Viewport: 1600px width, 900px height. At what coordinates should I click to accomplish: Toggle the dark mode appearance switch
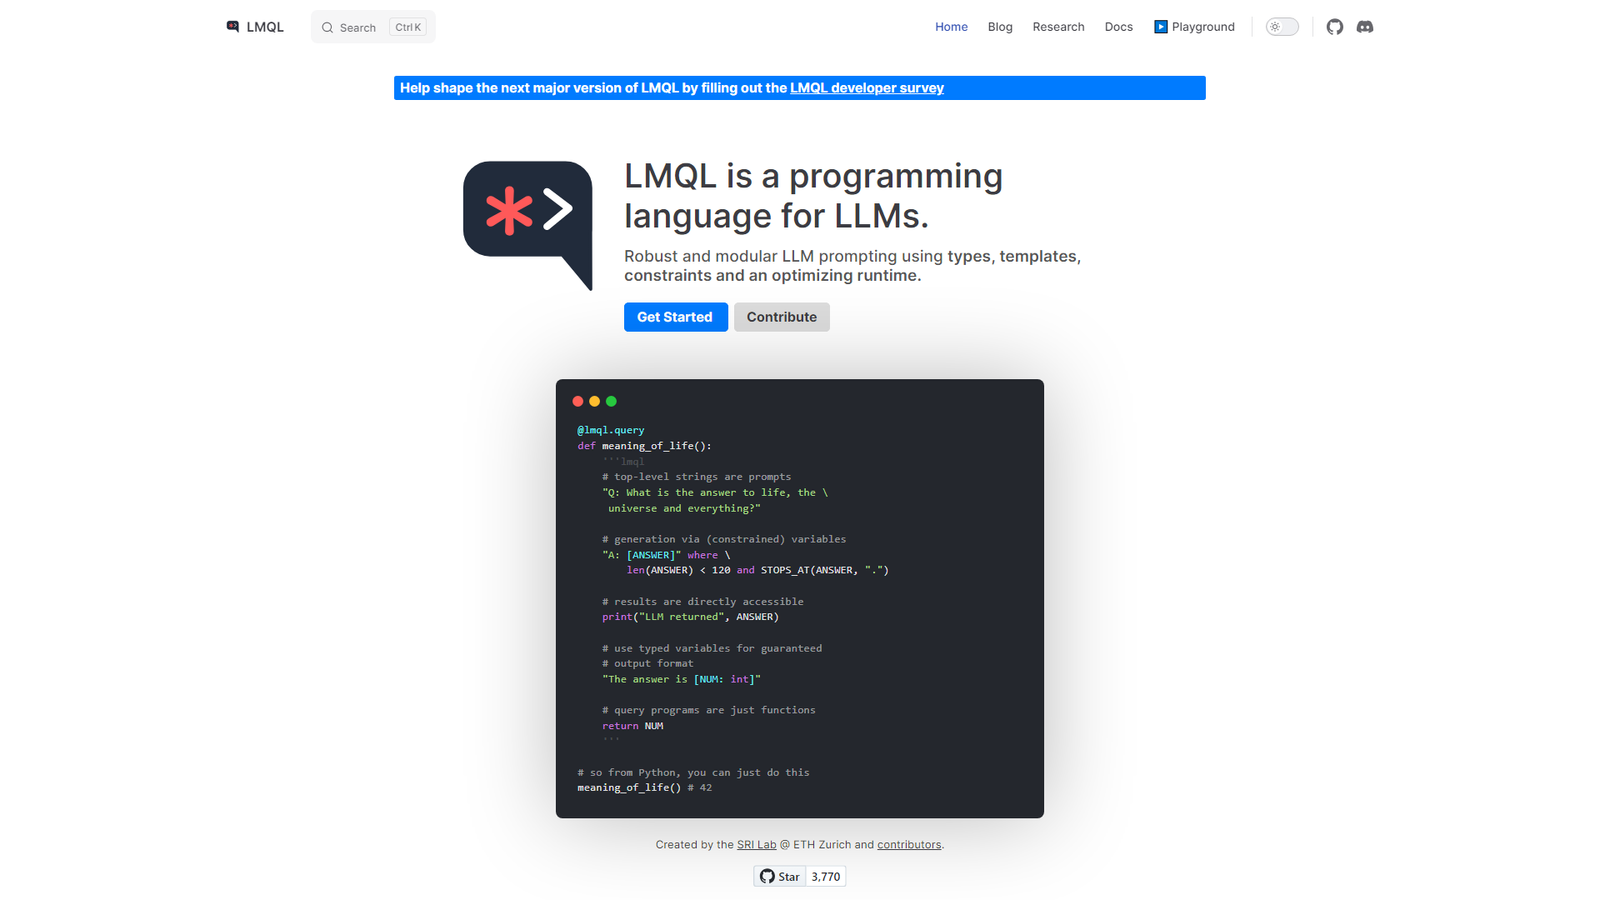[x=1282, y=27]
